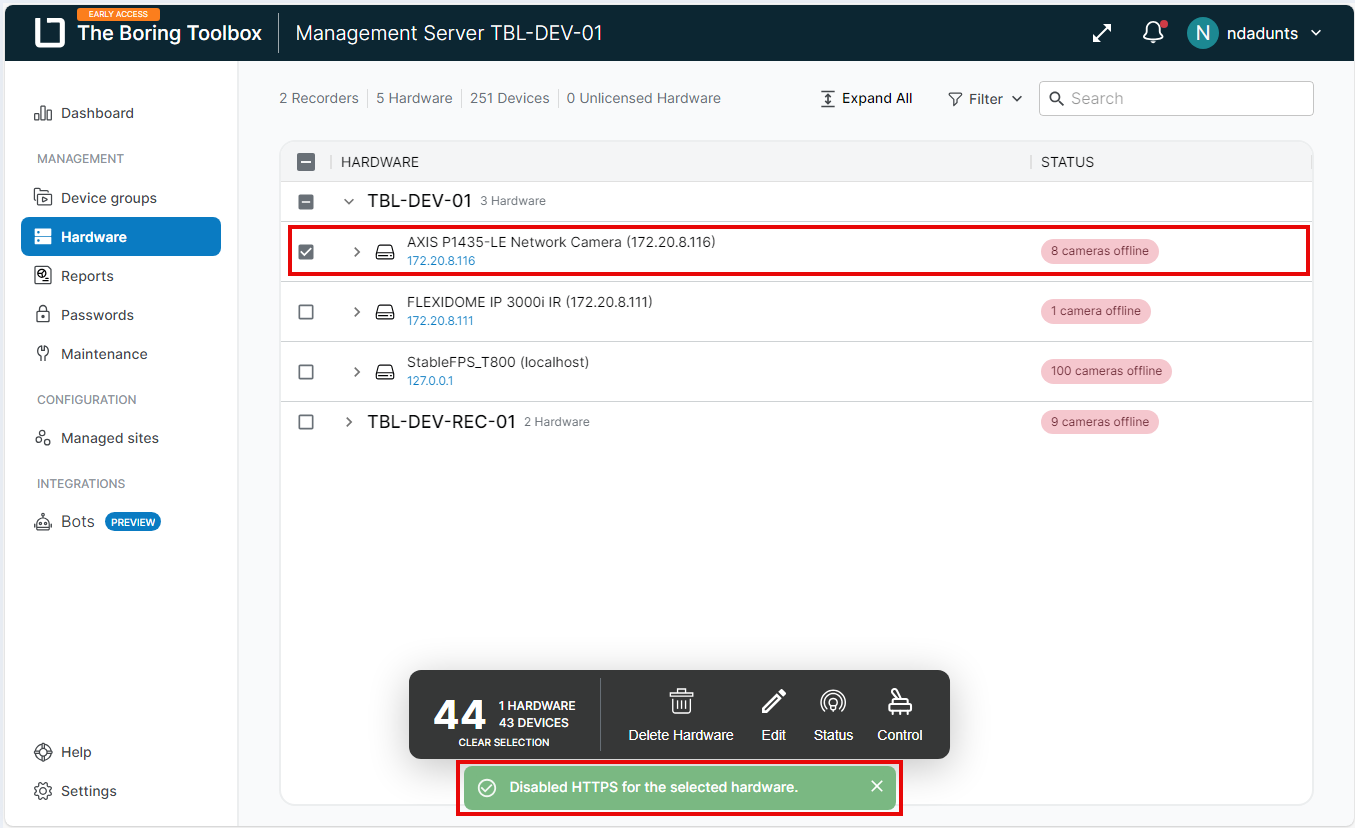Collapse the TBL-DEV-01 recorder group
The width and height of the screenshot is (1355, 828).
tap(349, 201)
